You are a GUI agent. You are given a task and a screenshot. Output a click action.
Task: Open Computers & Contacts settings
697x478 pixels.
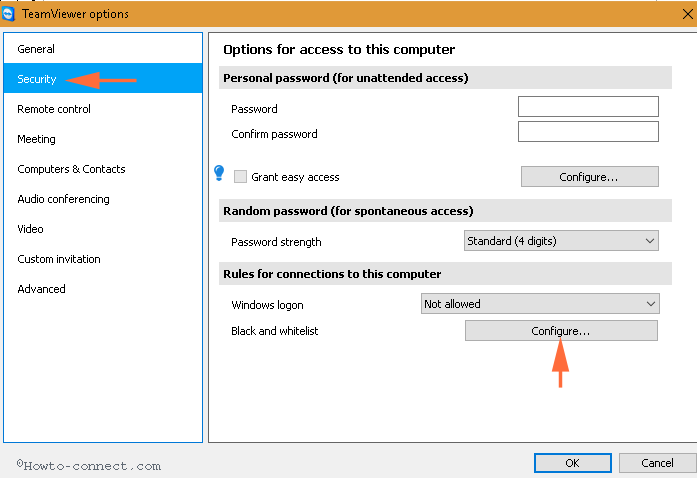(x=103, y=169)
